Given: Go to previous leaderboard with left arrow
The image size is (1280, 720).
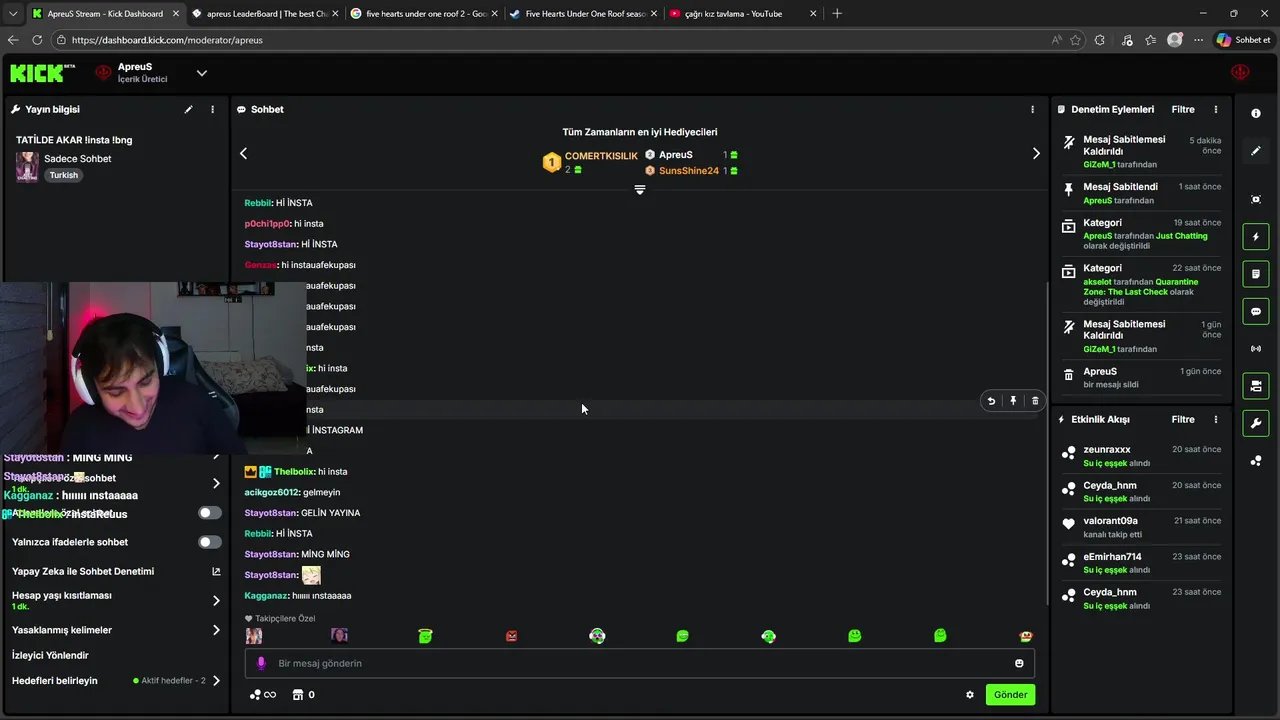Looking at the screenshot, I should [x=243, y=153].
